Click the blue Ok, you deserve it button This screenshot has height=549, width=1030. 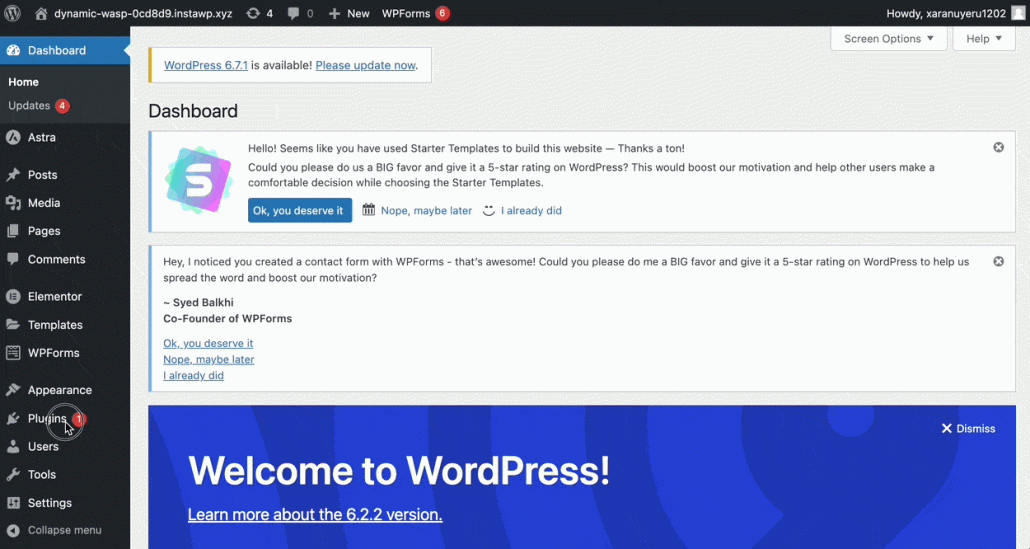click(300, 210)
